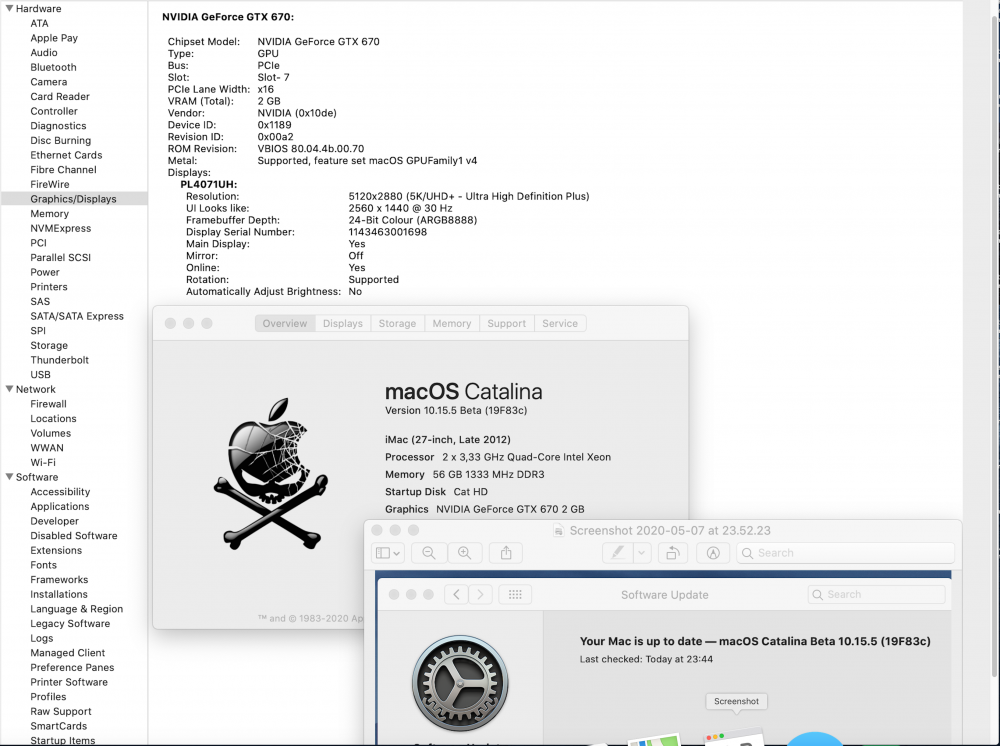
Task: Select Fonts under Software
Action: tap(43, 565)
